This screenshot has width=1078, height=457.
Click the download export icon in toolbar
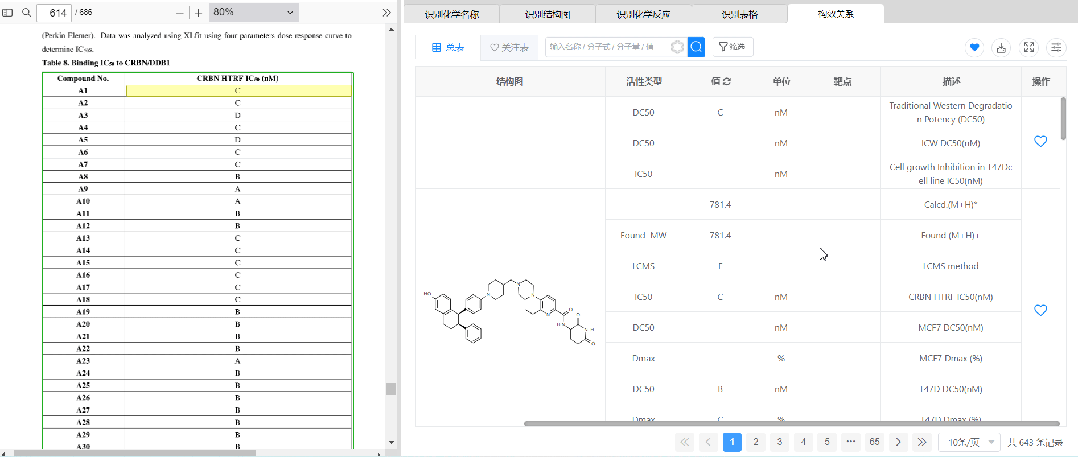click(1002, 47)
